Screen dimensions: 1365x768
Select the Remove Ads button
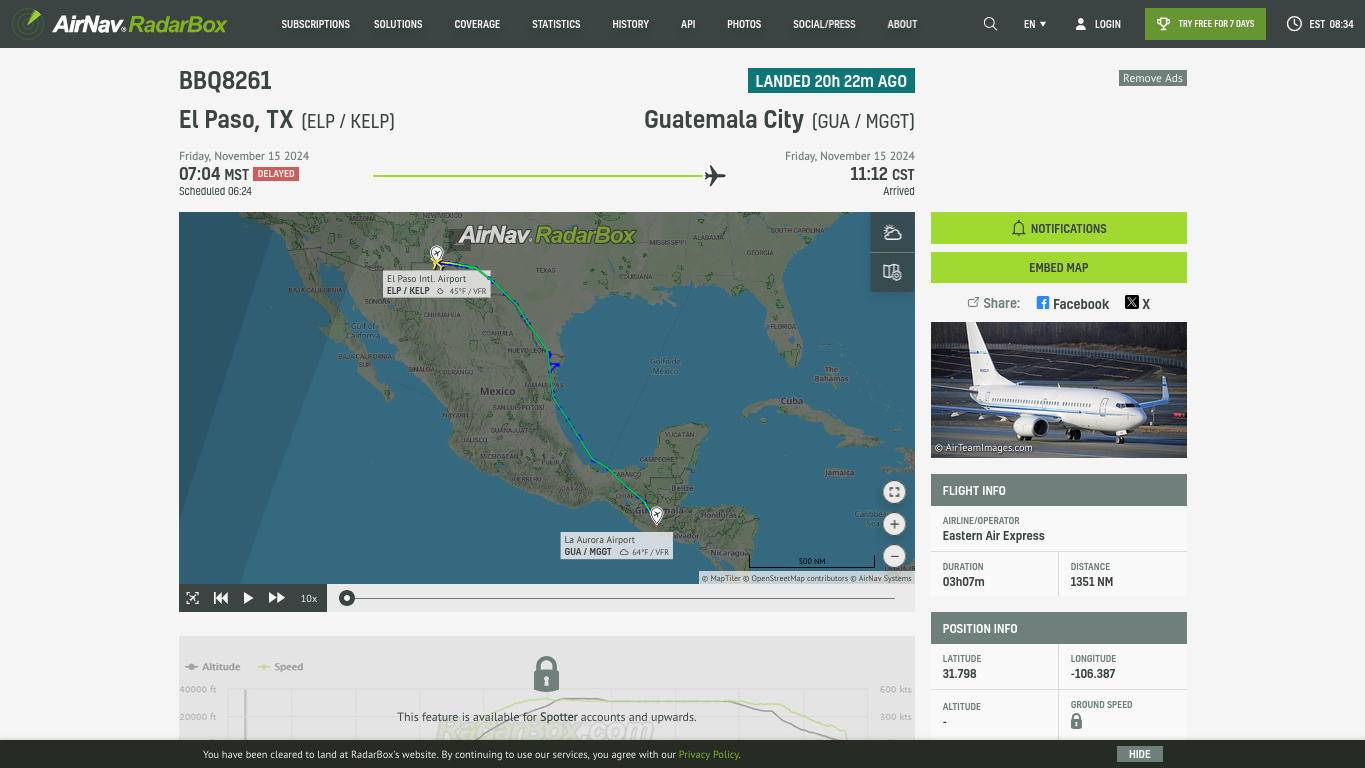pos(1152,78)
